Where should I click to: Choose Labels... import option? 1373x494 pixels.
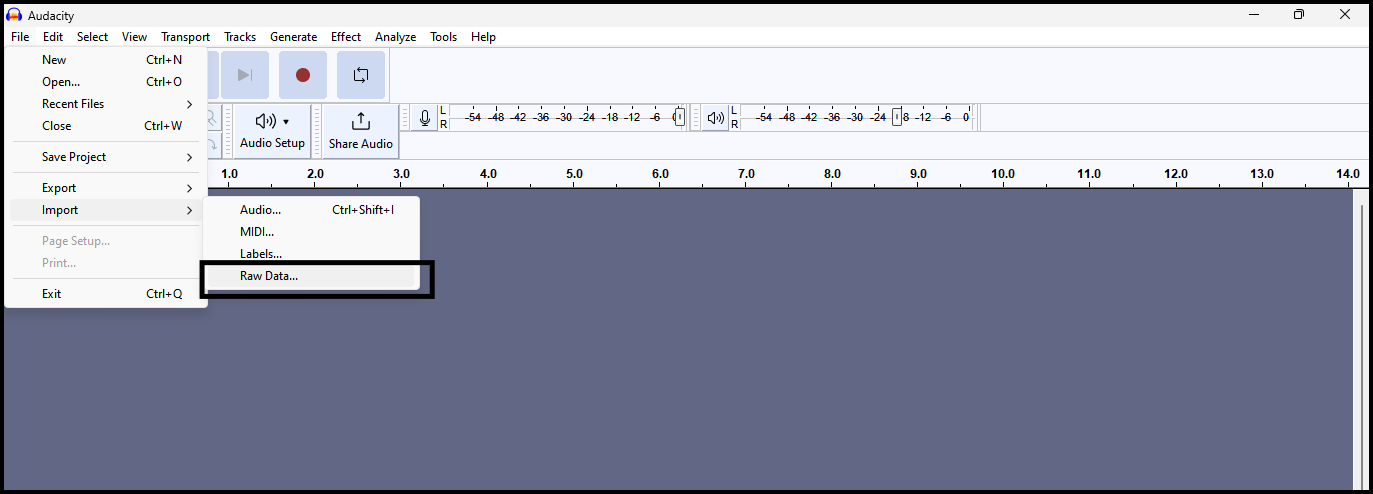[x=311, y=254]
